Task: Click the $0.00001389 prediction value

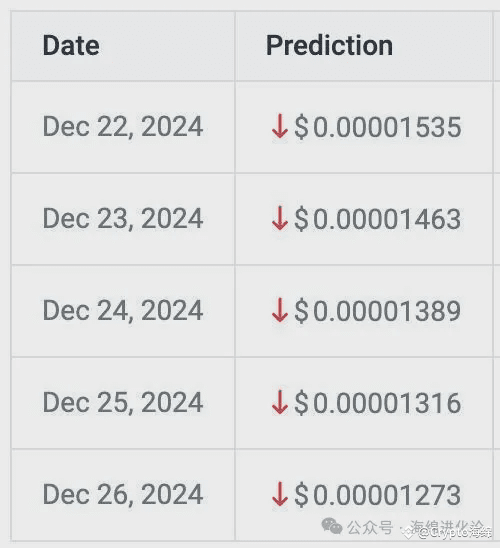Action: [378, 310]
